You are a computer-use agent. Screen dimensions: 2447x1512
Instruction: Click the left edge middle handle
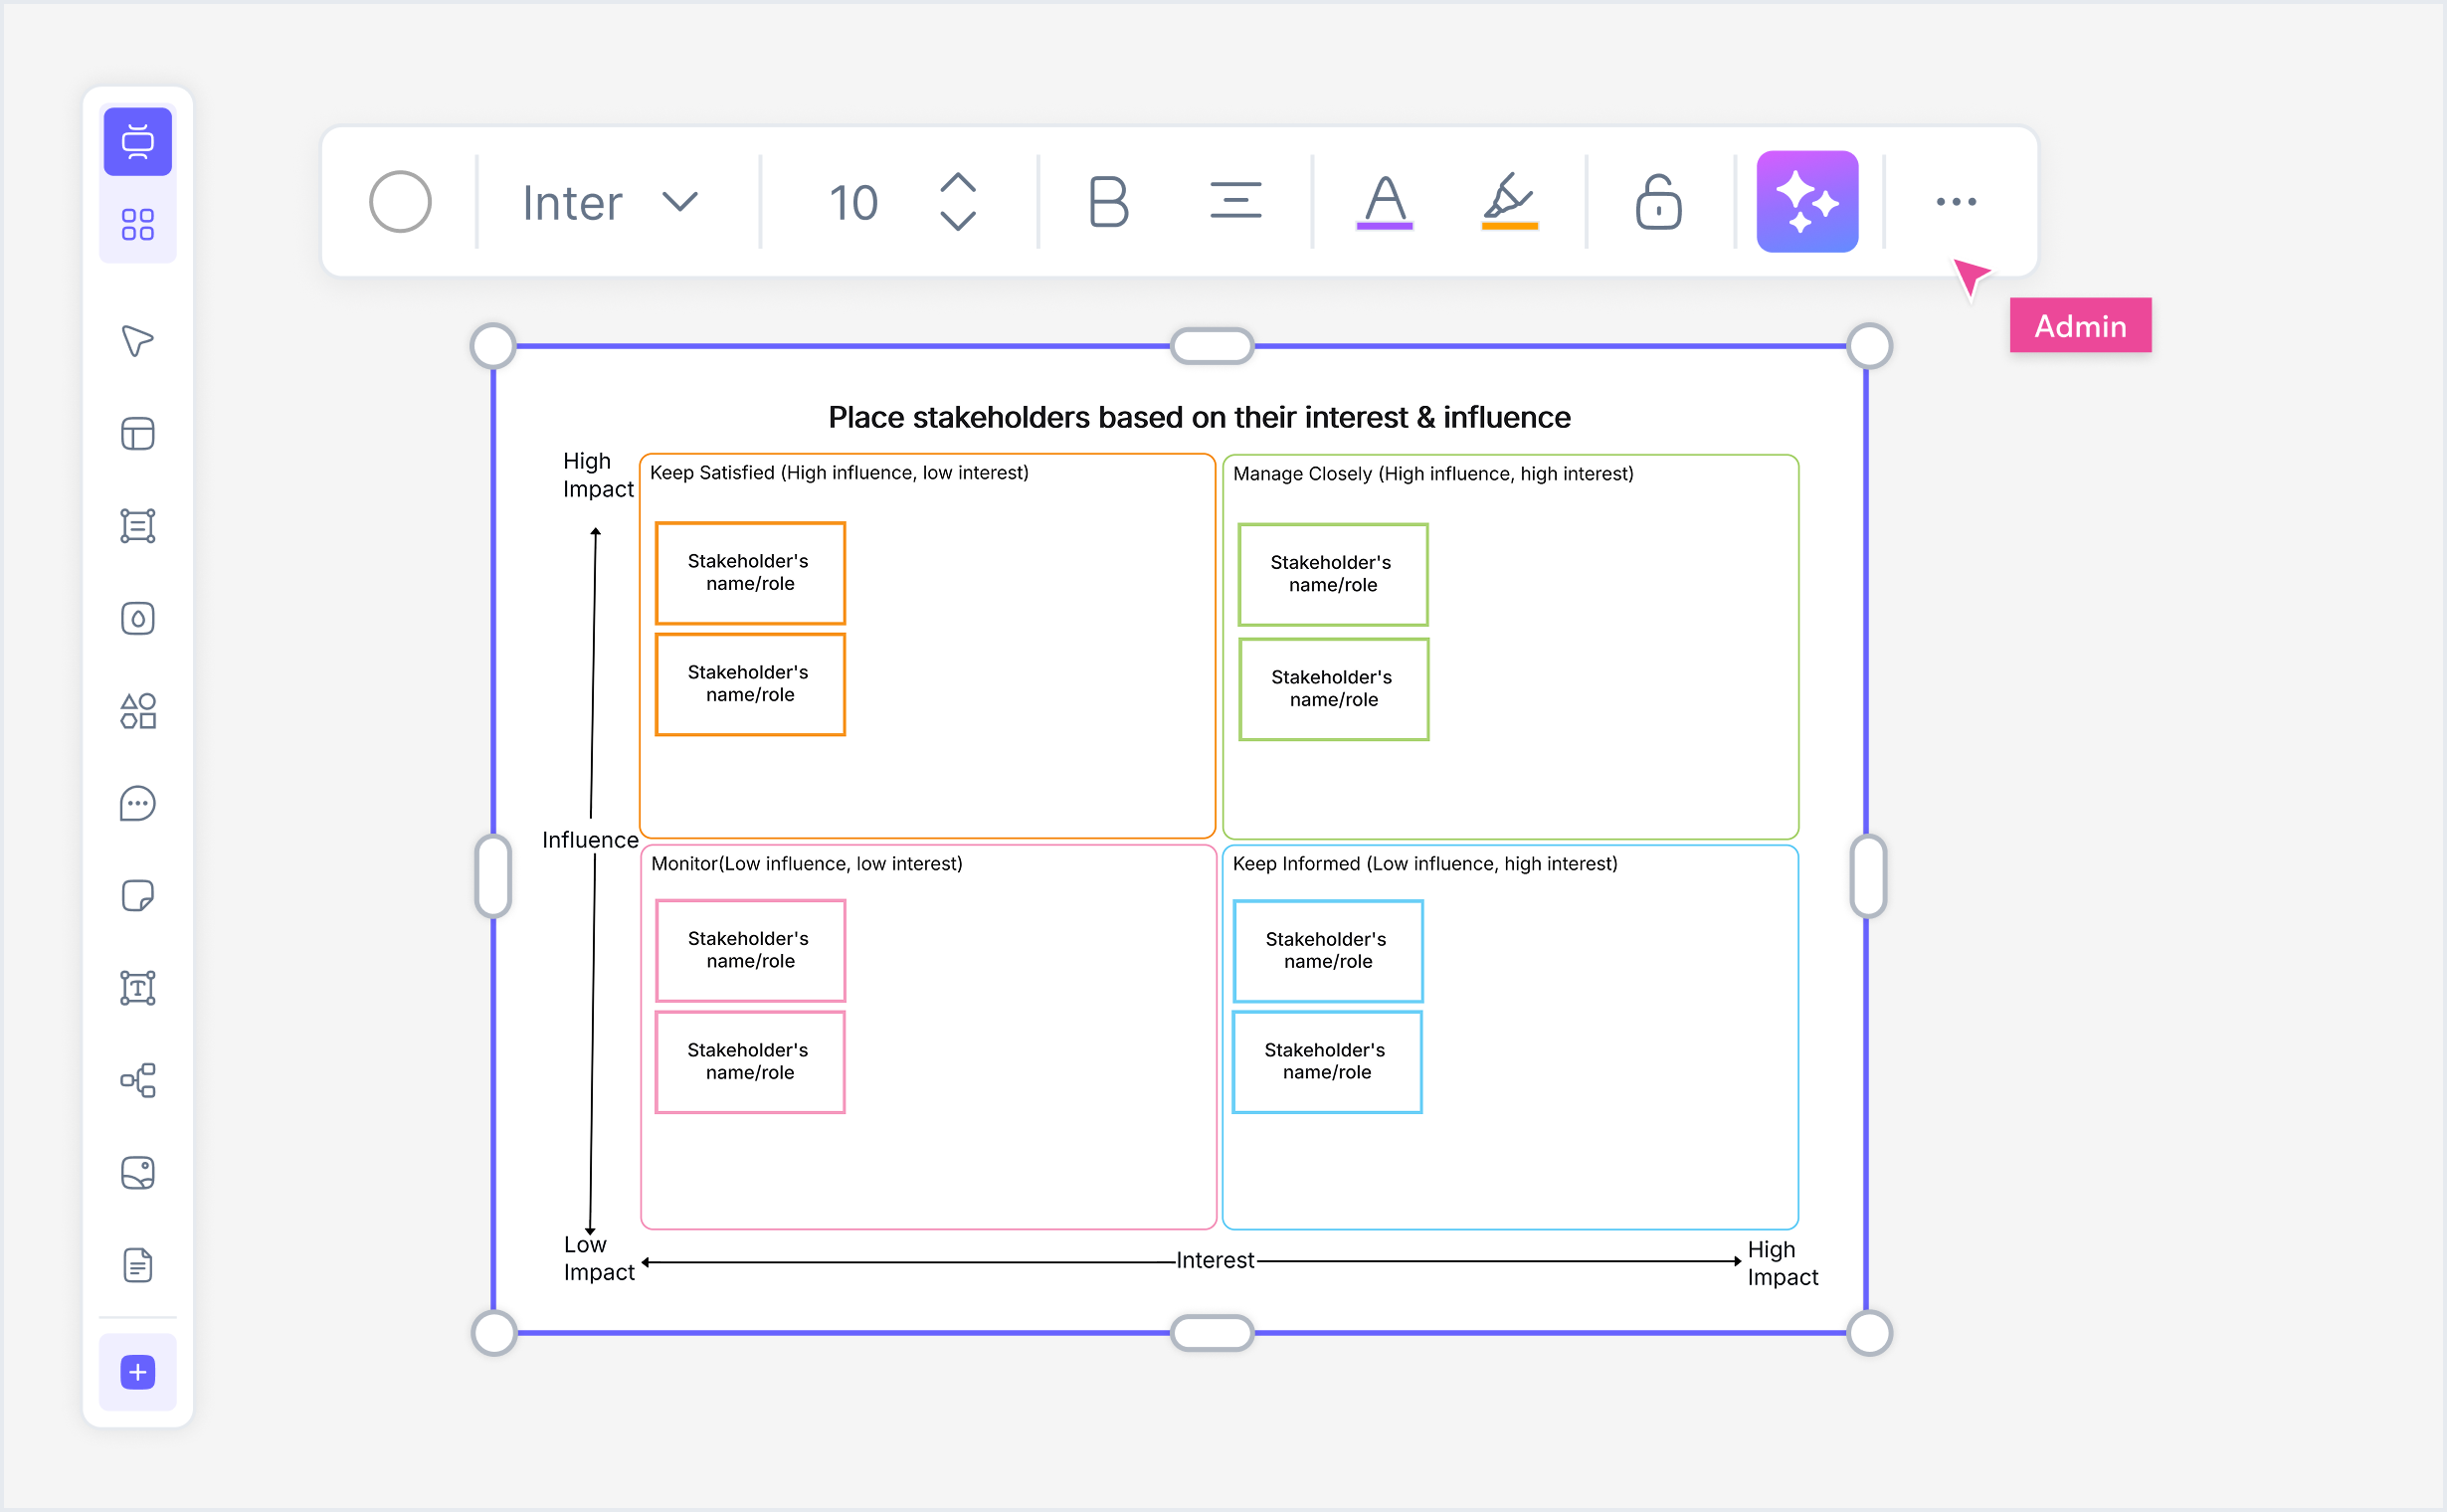pyautogui.click(x=493, y=876)
